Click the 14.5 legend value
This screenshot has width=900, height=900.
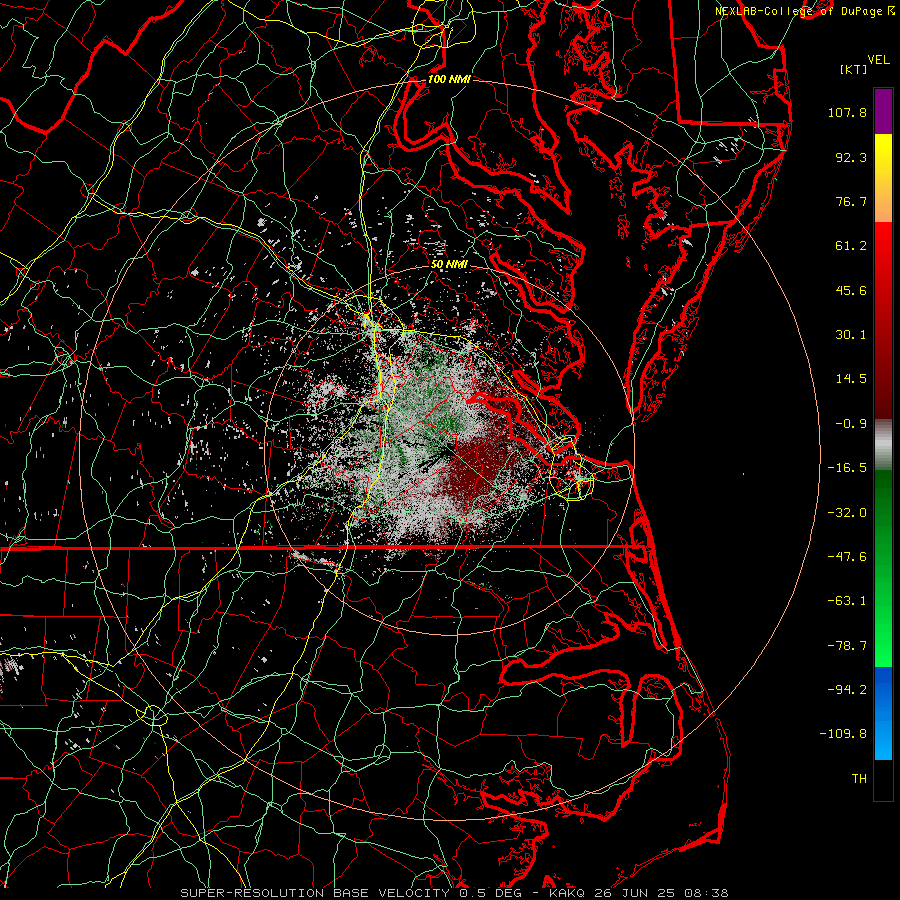click(x=851, y=379)
